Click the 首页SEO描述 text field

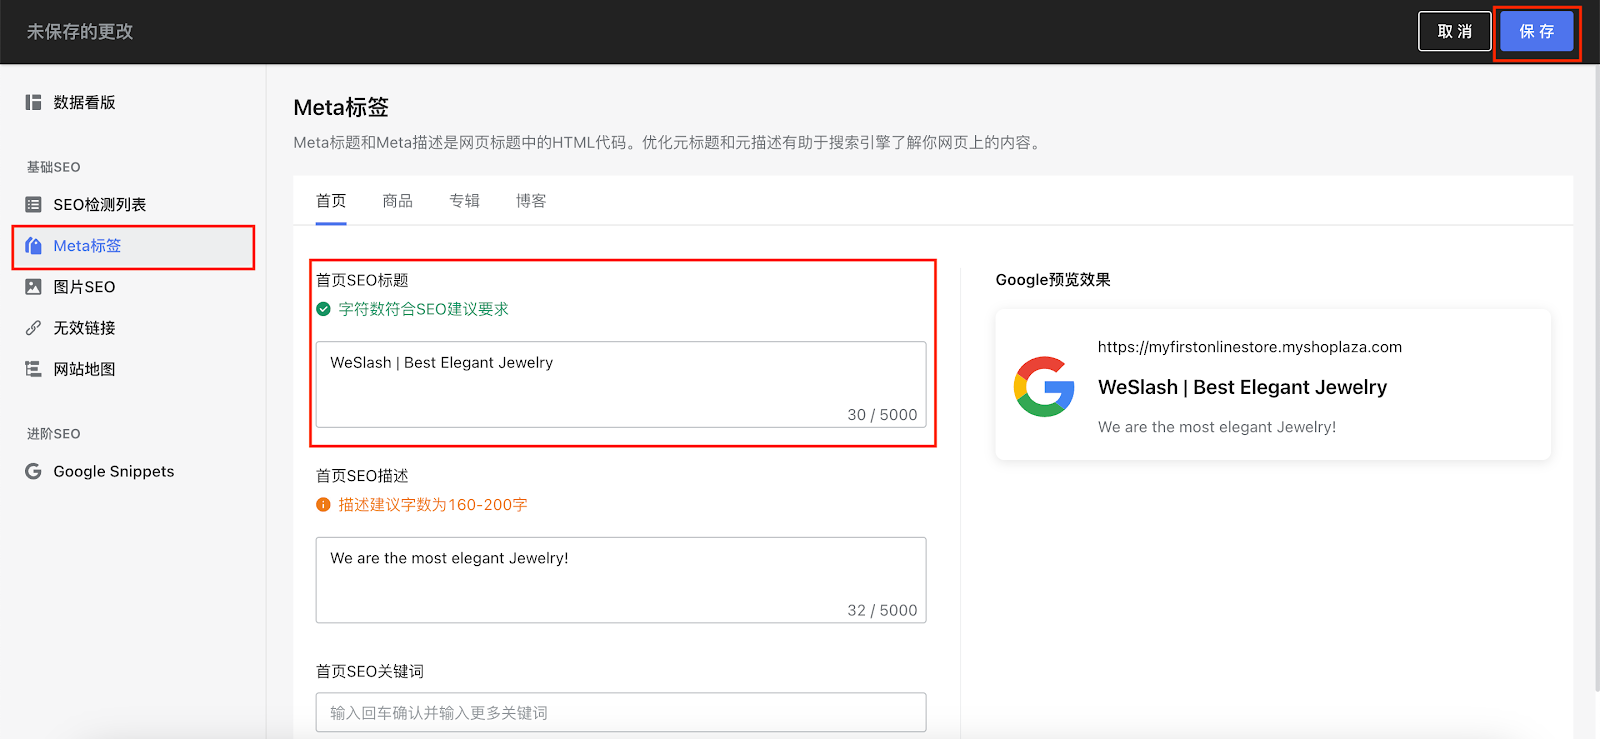(621, 580)
